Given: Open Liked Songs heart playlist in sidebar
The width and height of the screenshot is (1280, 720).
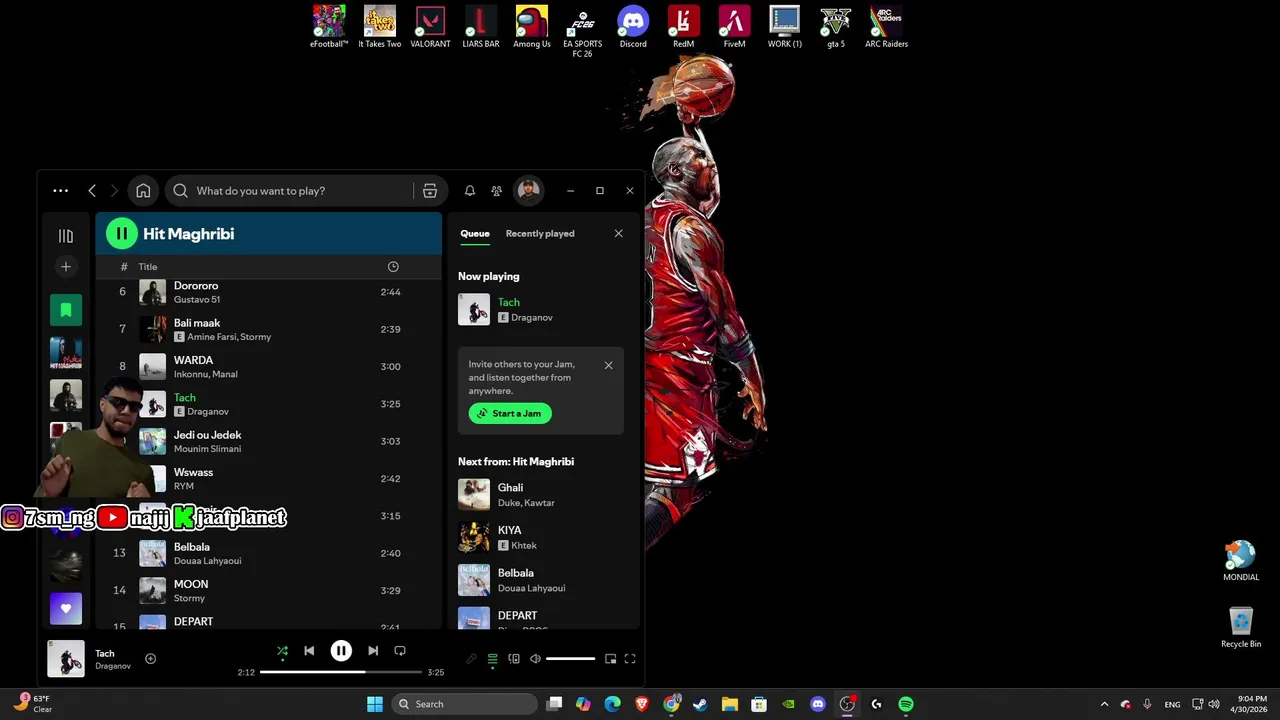Looking at the screenshot, I should (66, 608).
